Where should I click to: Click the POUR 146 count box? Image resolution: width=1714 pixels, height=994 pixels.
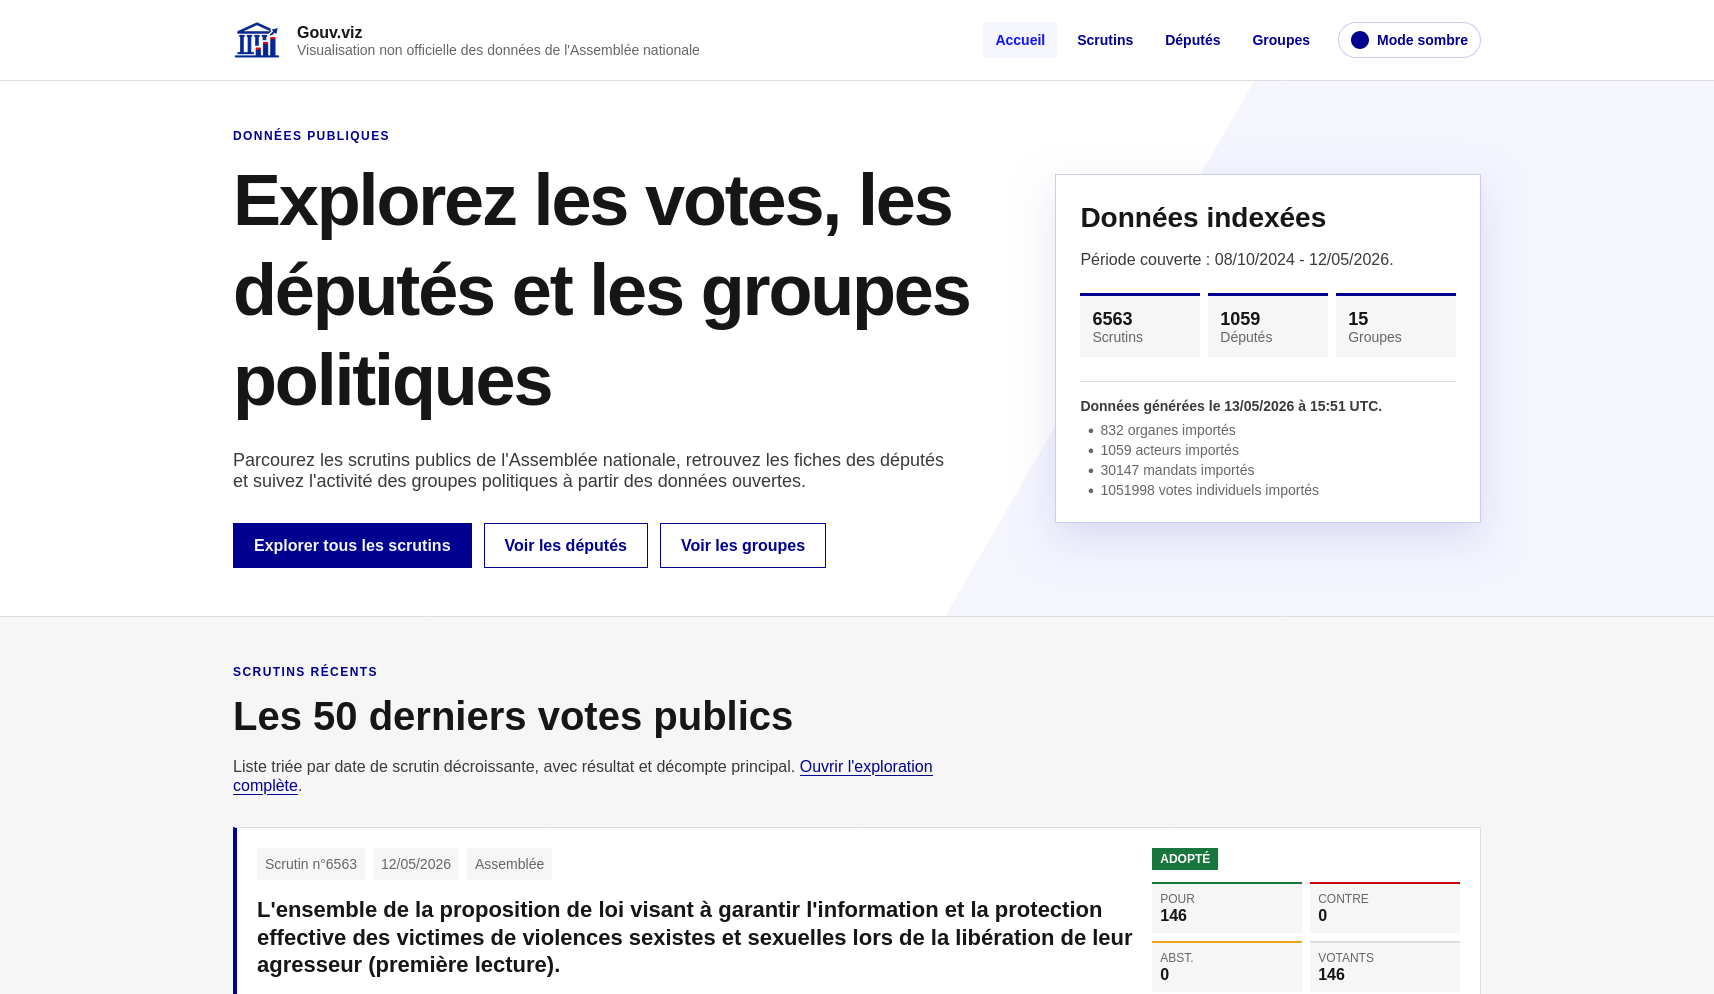(1227, 907)
